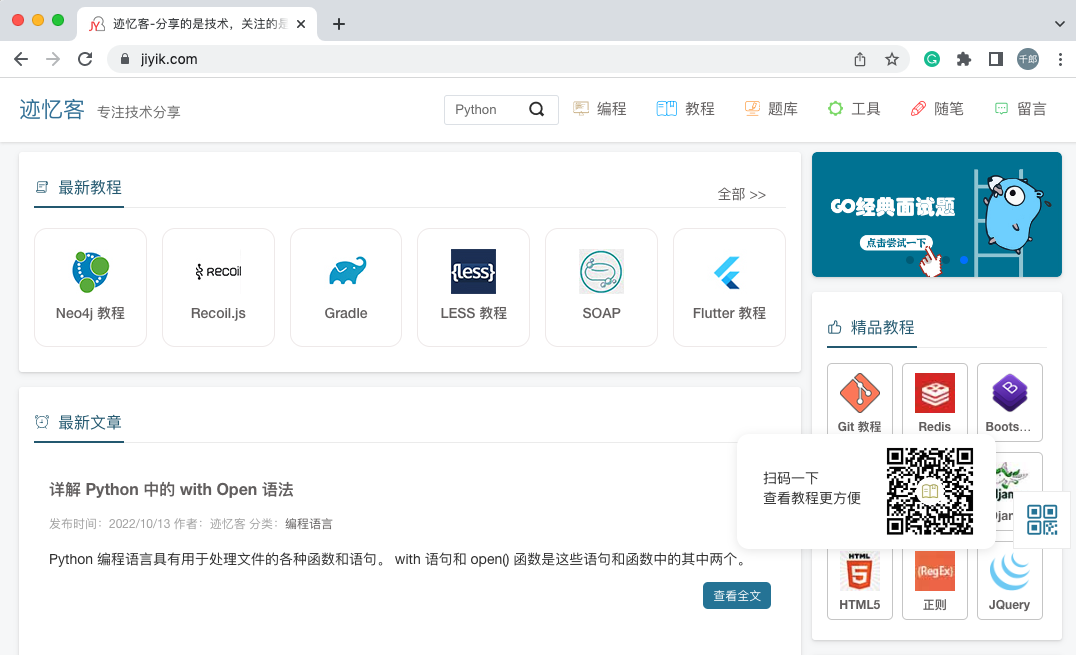Open the 正则 RegEx tutorial
The image size is (1076, 655).
tap(935, 581)
